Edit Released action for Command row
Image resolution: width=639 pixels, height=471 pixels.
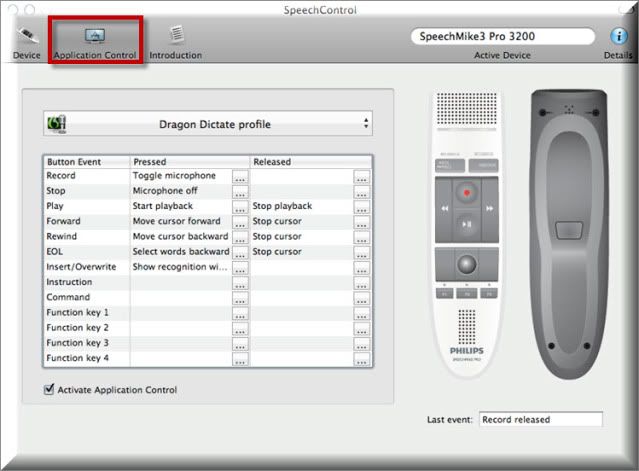click(361, 298)
